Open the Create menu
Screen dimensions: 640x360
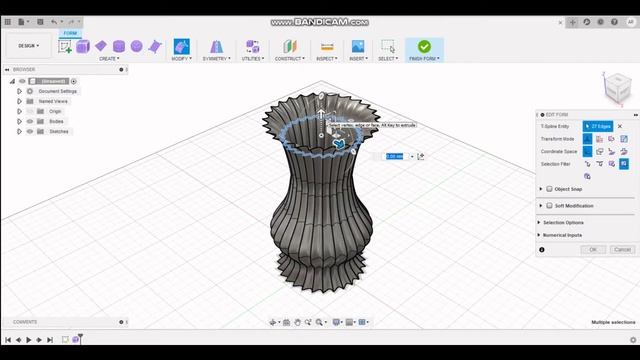pos(109,59)
